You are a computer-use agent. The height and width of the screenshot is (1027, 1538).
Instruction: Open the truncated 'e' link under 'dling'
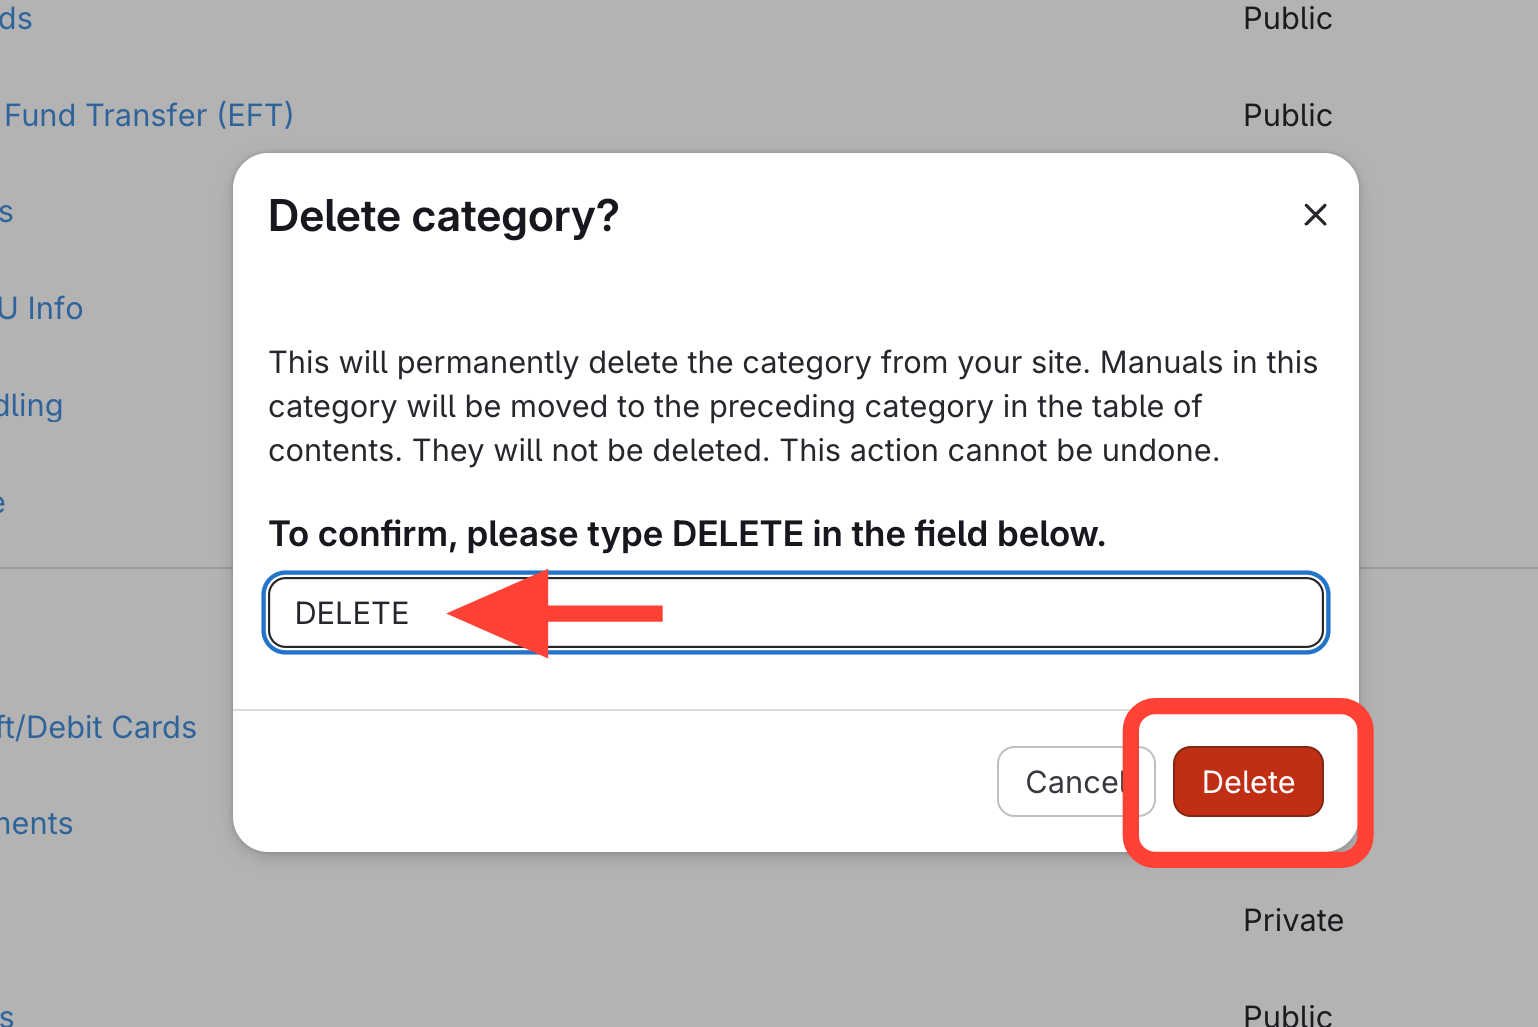3,502
